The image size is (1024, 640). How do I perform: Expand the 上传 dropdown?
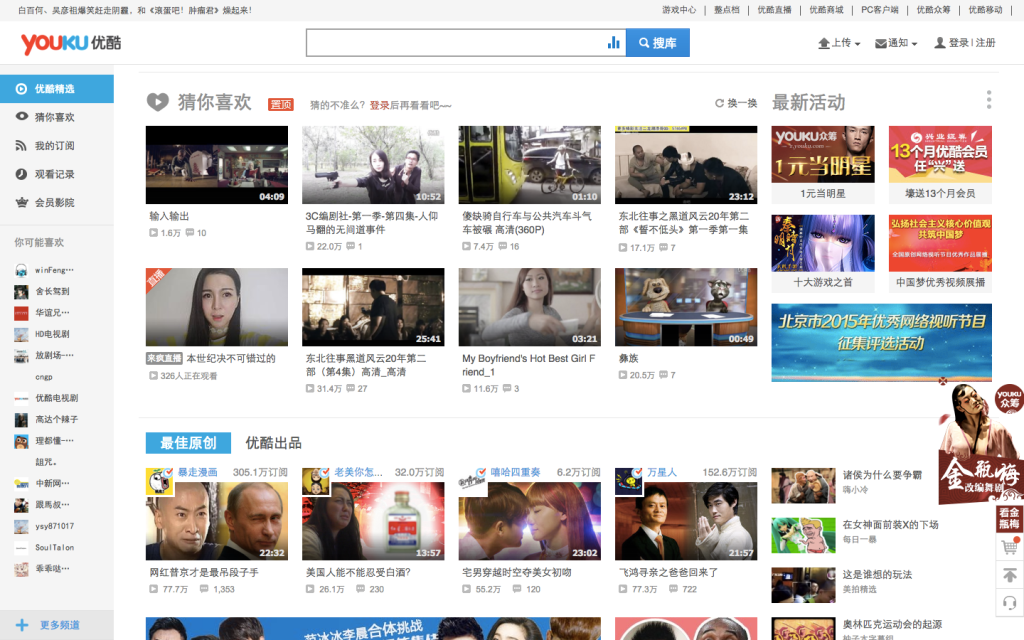[839, 43]
